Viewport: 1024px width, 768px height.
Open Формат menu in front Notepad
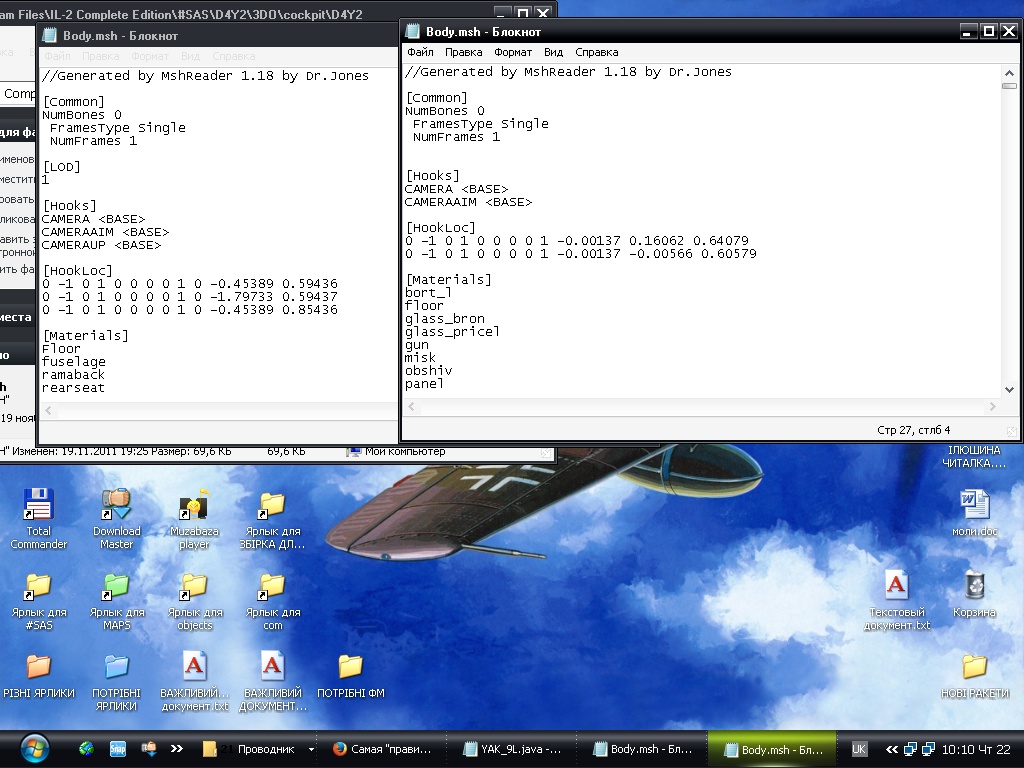(513, 52)
